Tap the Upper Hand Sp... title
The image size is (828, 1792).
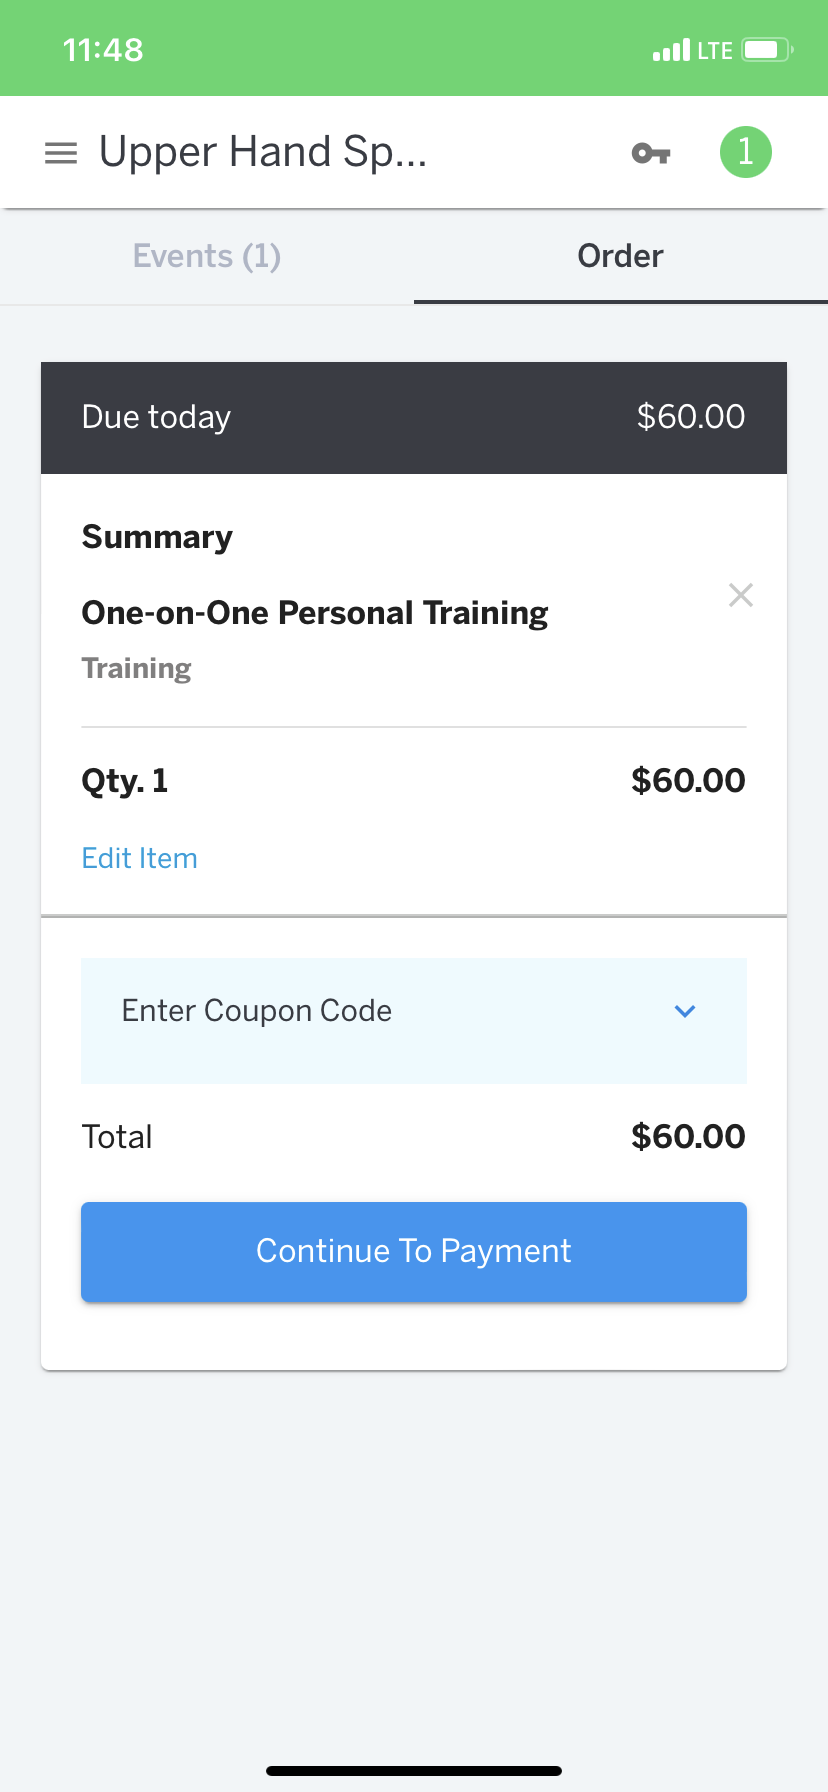coord(263,151)
